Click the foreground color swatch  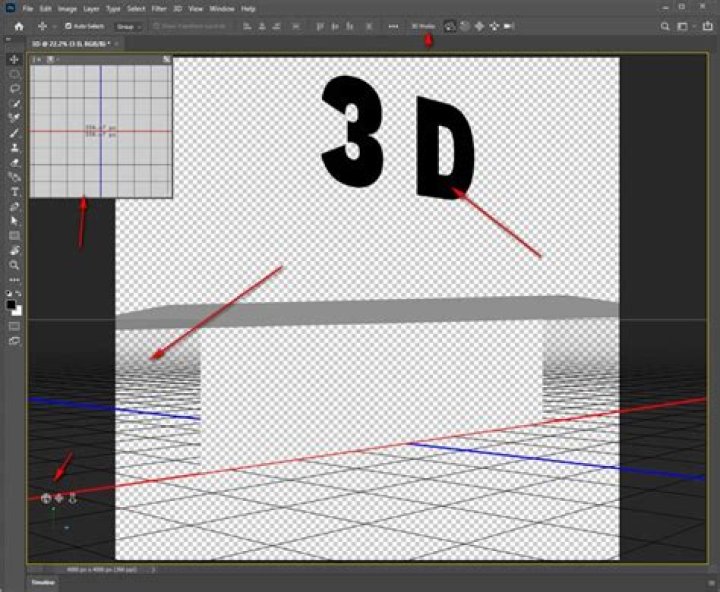(x=13, y=304)
